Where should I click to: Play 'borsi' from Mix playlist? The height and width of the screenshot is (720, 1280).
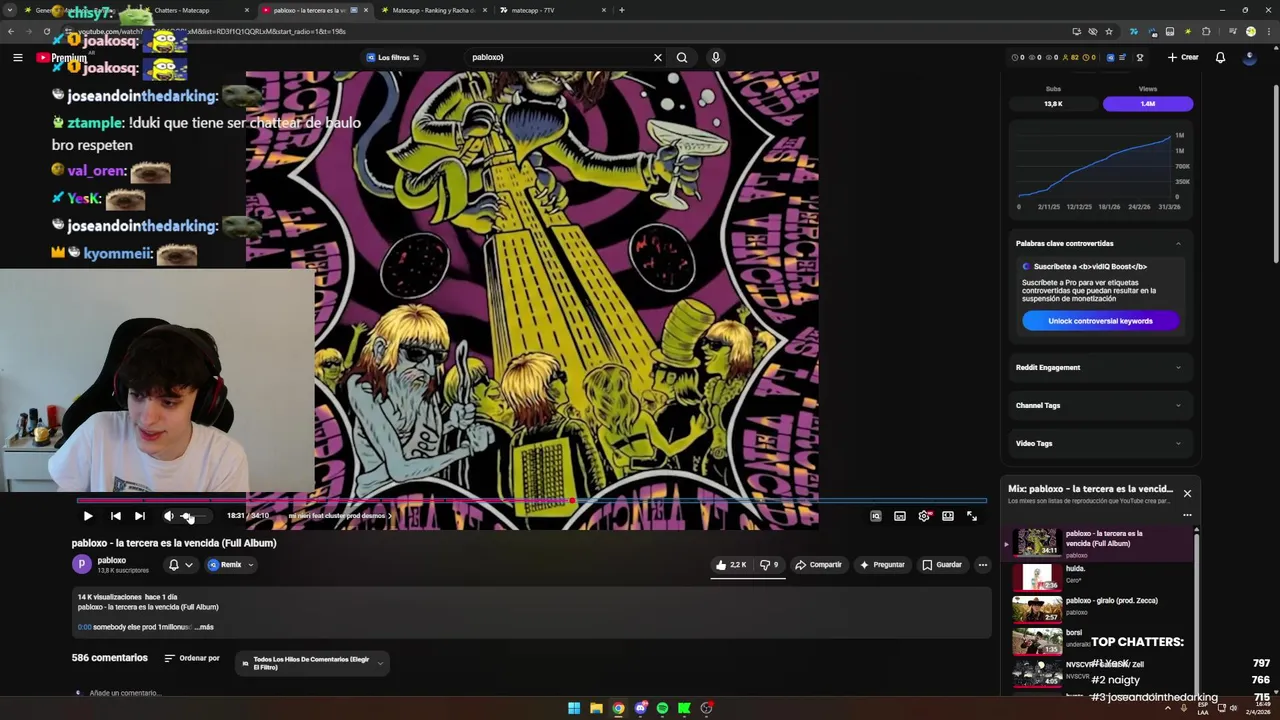click(1100, 641)
